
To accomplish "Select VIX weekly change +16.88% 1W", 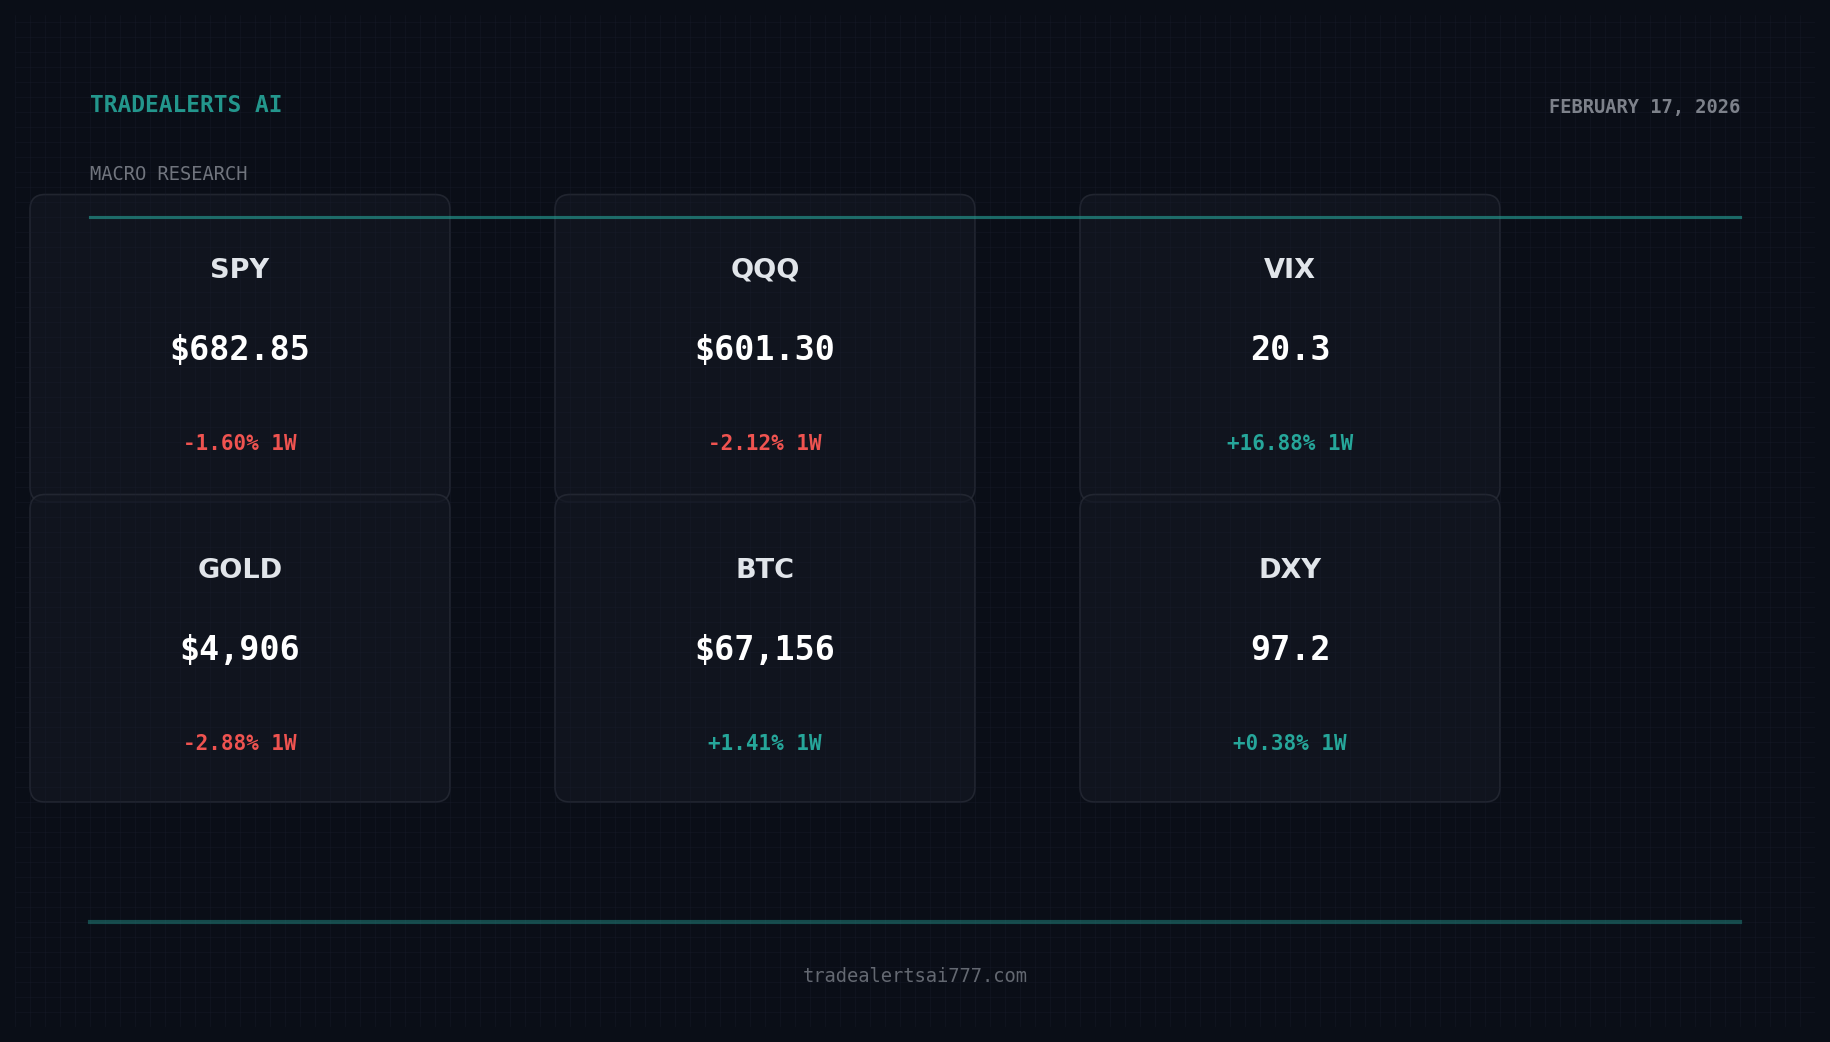I will coord(1290,443).
